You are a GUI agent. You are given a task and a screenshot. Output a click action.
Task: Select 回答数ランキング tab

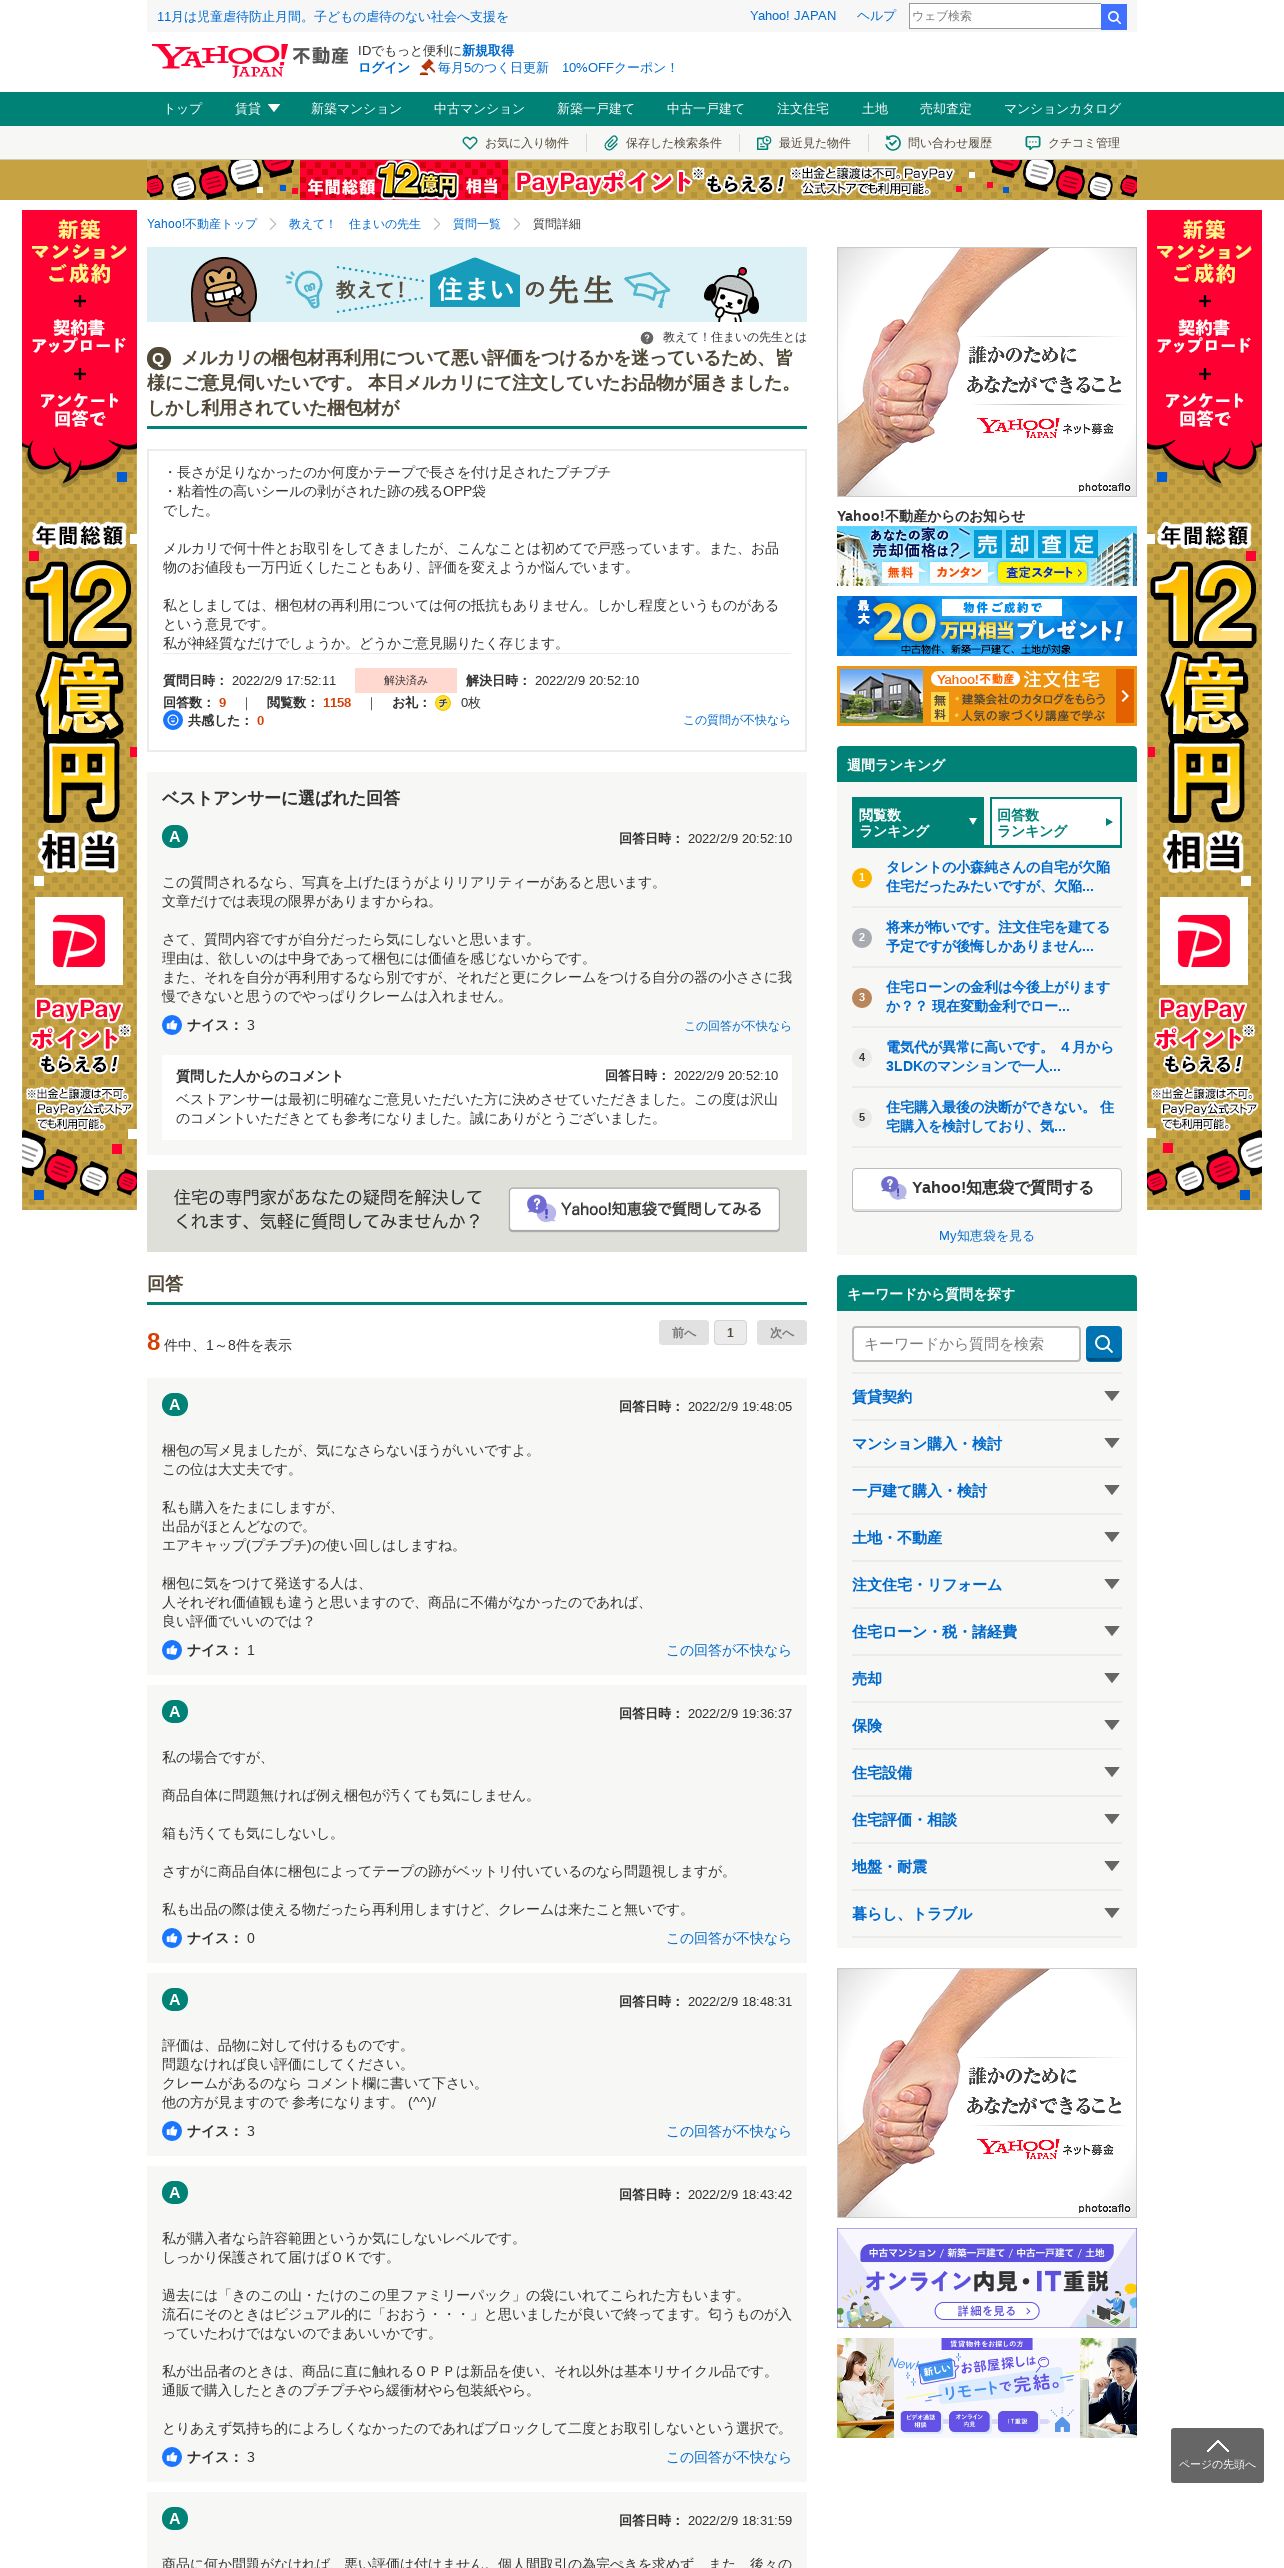point(1056,823)
